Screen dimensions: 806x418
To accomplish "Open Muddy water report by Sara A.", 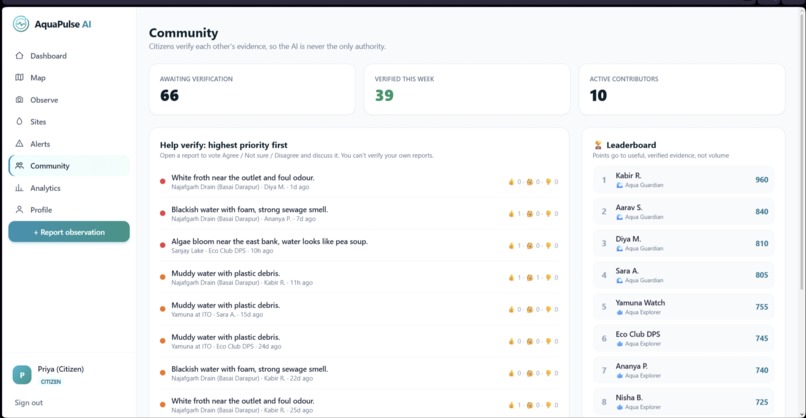I will [x=359, y=309].
